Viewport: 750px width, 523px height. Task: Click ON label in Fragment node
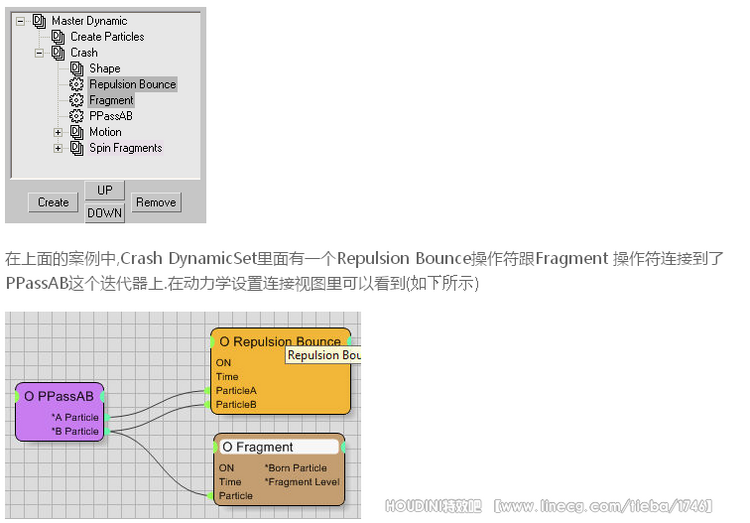click(x=226, y=468)
